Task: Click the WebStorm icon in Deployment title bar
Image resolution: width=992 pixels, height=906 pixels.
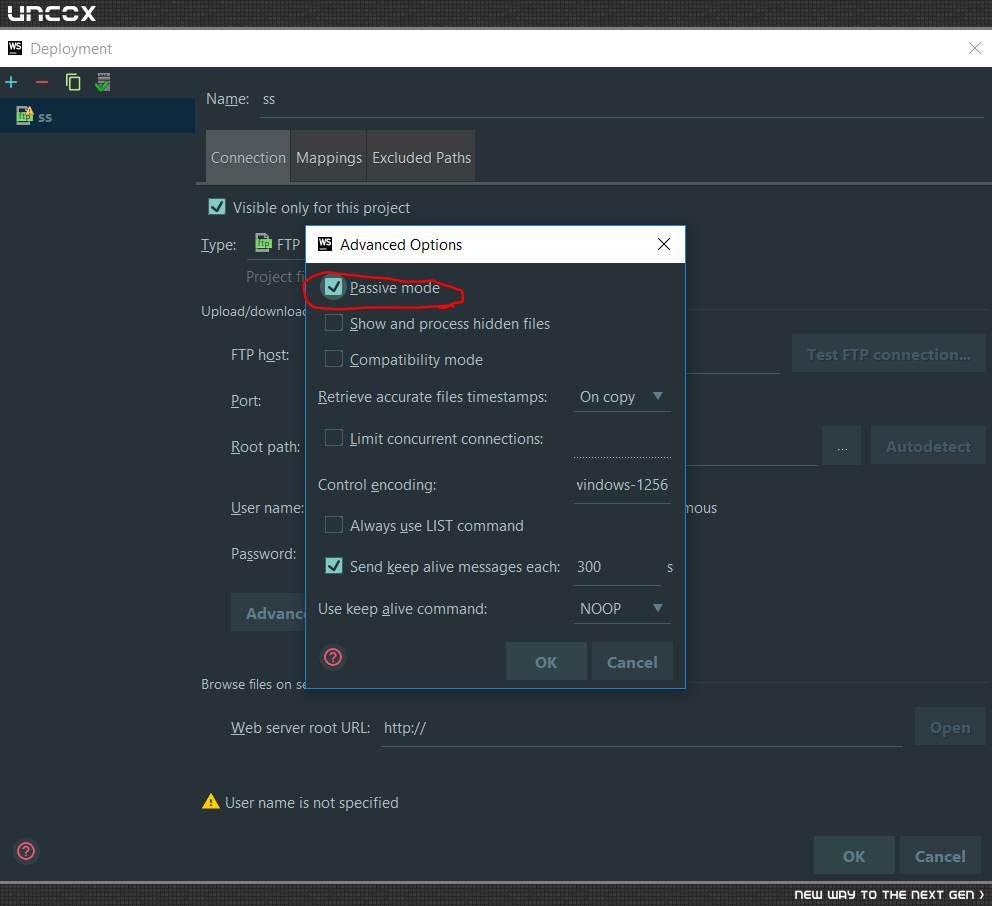Action: [15, 48]
